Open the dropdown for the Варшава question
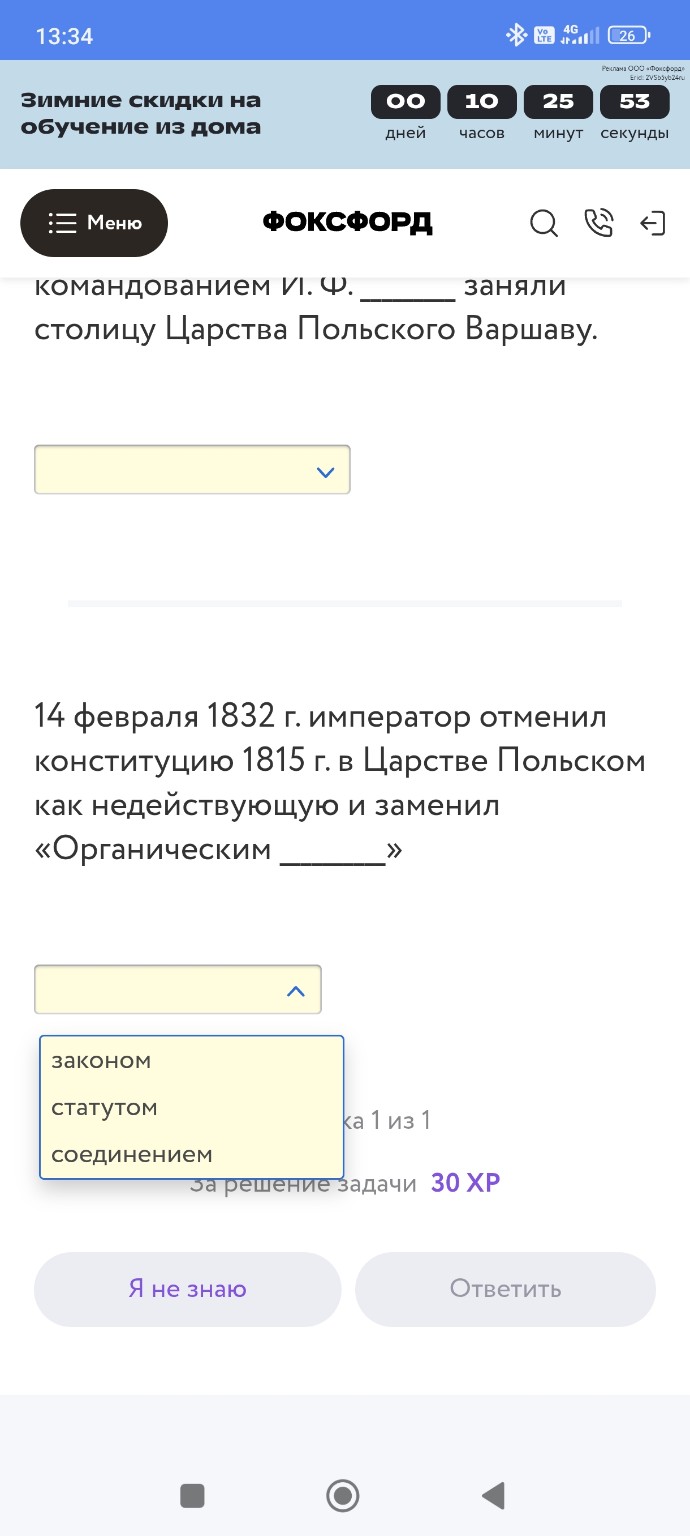 (x=192, y=468)
